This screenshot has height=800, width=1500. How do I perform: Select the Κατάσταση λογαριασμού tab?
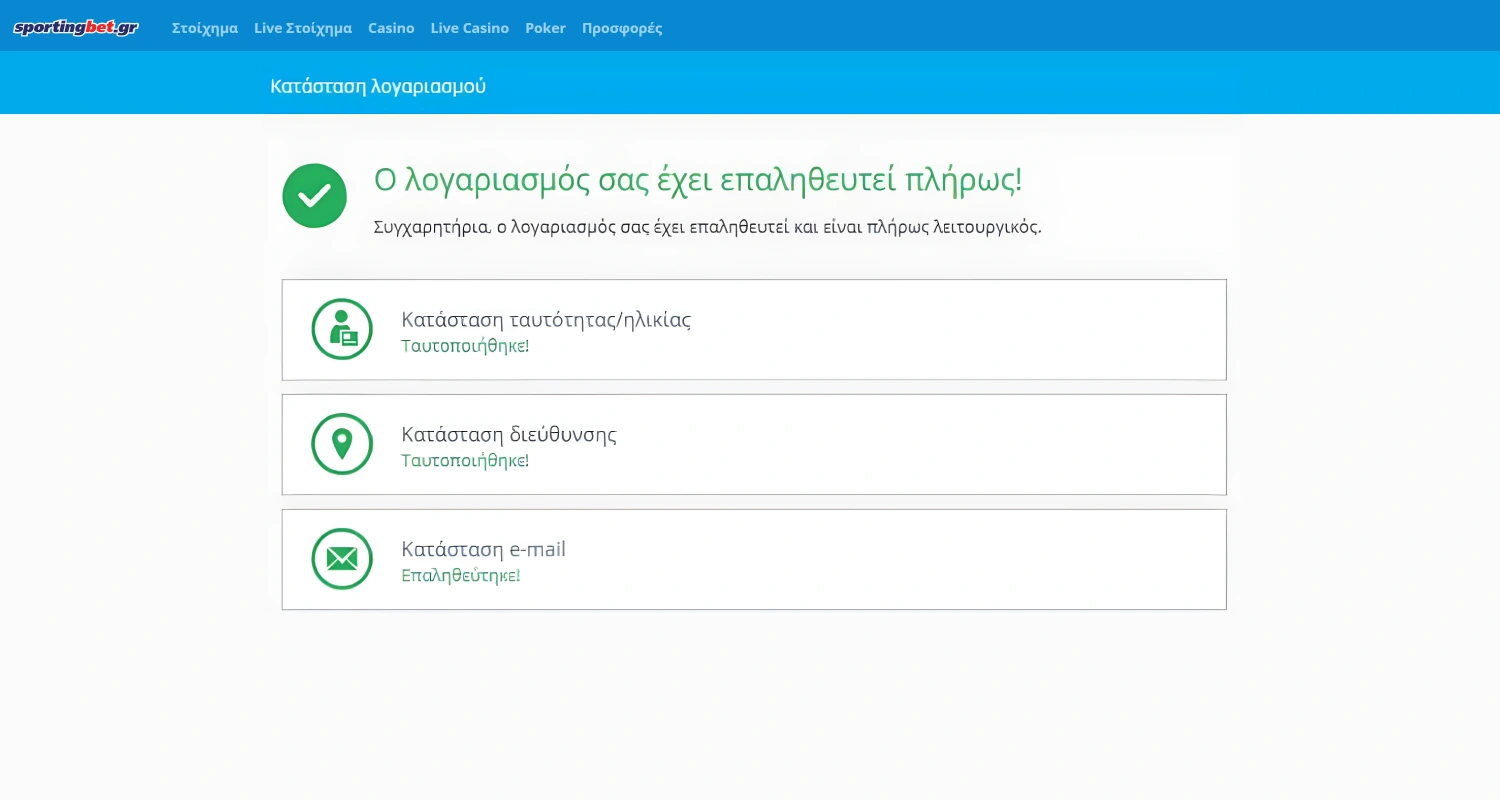378,86
